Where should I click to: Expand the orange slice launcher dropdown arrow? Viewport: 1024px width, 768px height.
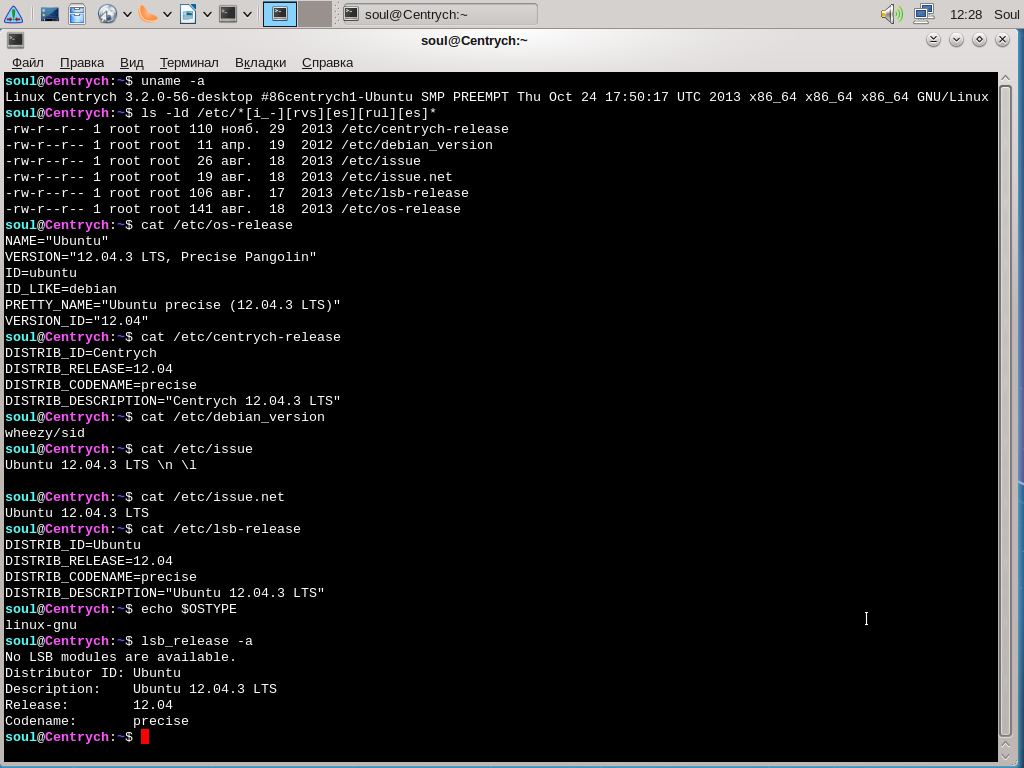[167, 14]
